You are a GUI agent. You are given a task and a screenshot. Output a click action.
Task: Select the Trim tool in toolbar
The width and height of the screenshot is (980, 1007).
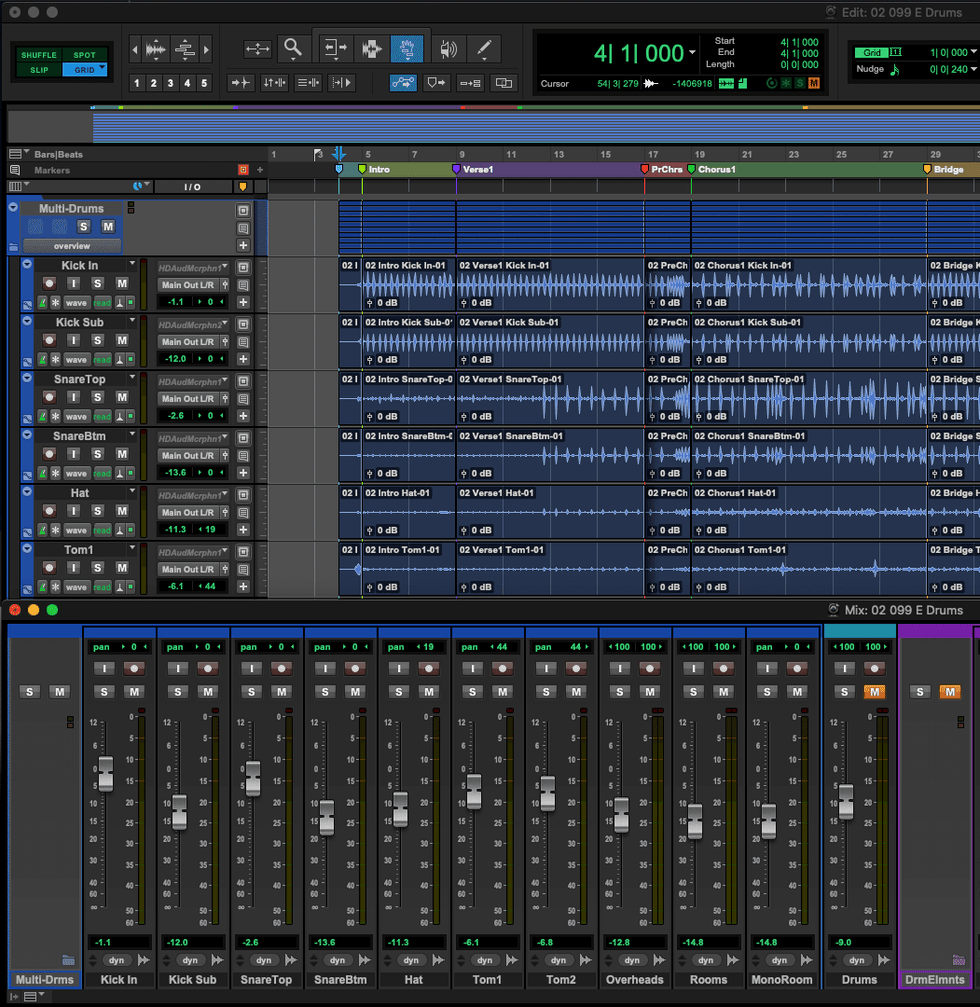pyautogui.click(x=335, y=48)
